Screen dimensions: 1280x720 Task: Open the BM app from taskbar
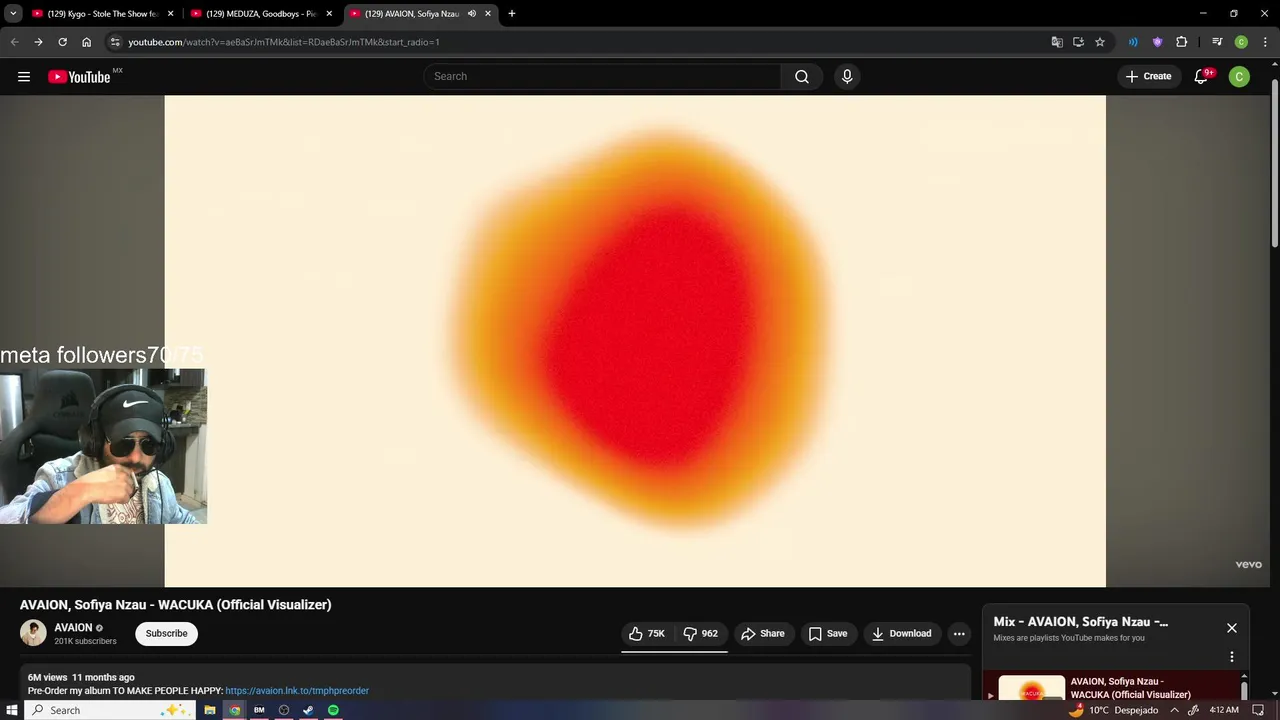pos(259,710)
